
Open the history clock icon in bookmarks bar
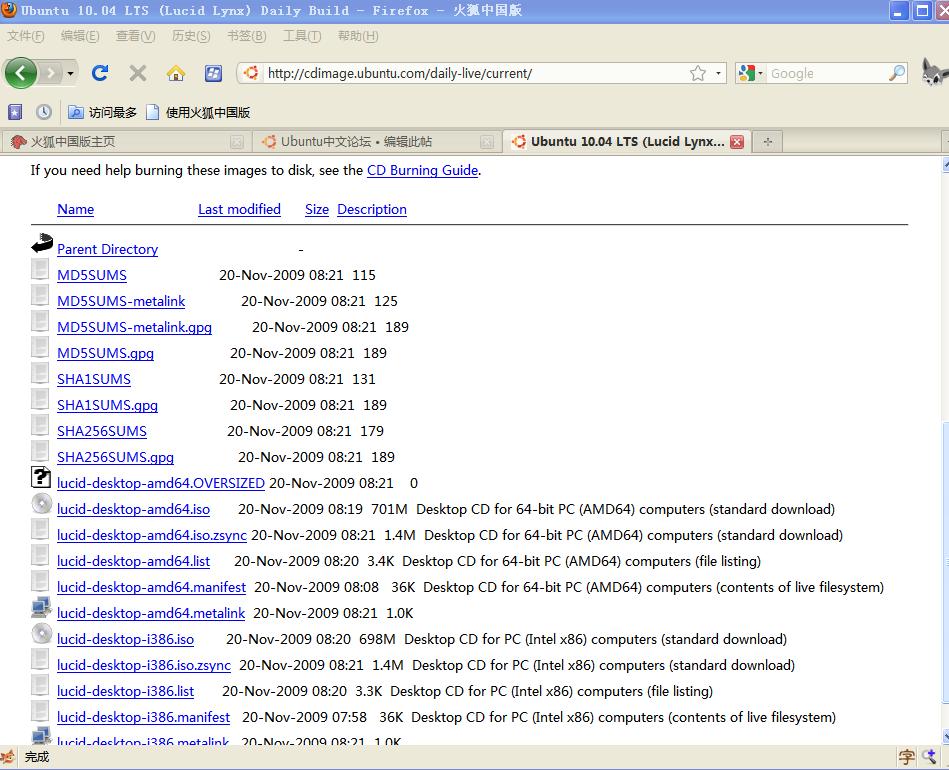coord(44,112)
